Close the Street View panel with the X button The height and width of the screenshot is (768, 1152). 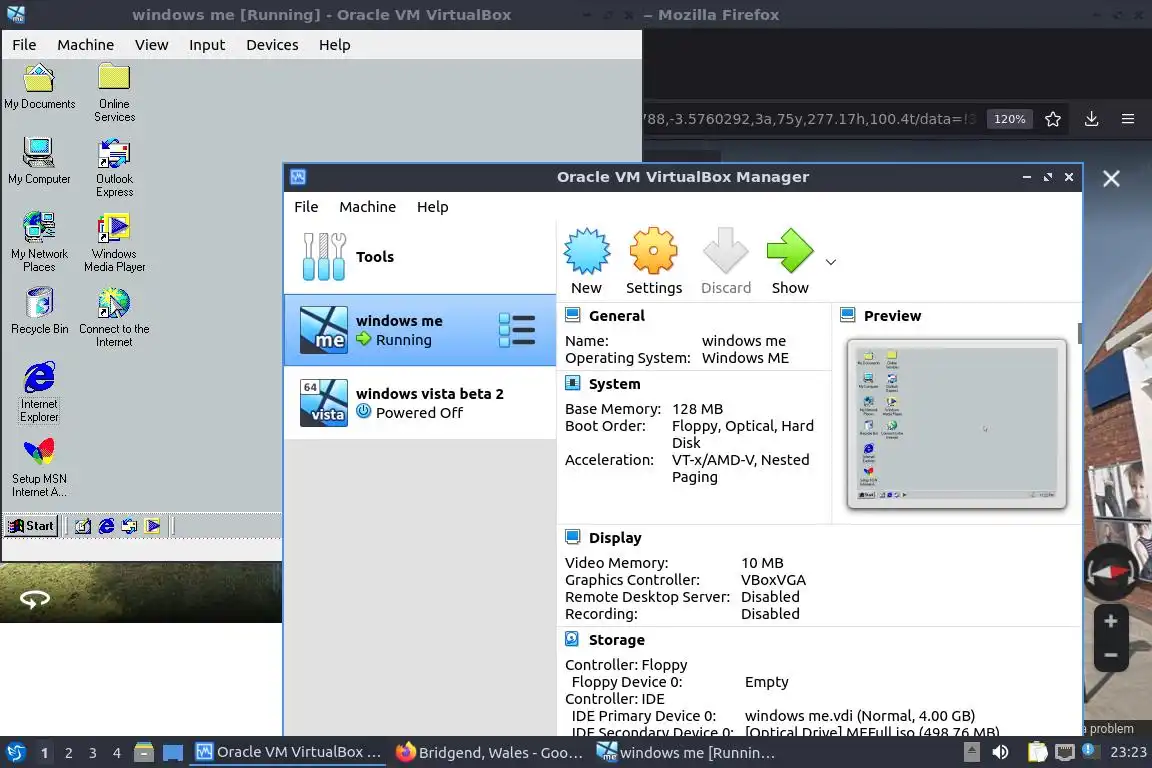[x=1111, y=179]
